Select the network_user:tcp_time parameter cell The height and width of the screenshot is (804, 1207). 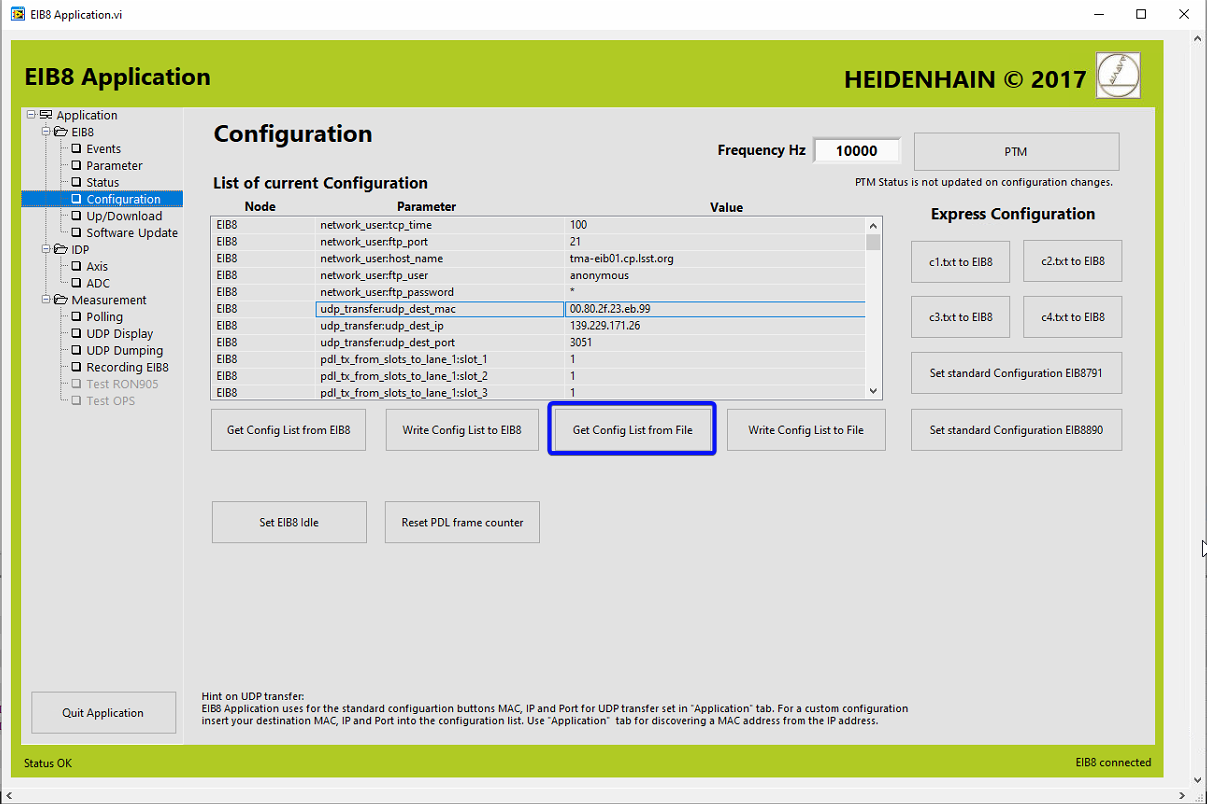coord(440,225)
